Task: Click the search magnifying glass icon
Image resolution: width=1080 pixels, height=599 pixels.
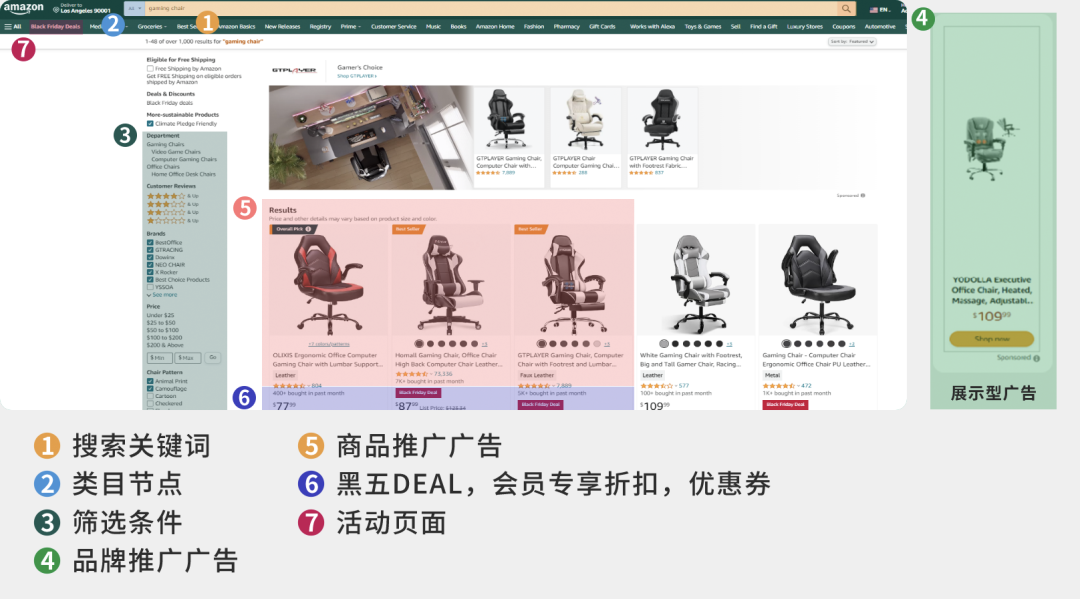Action: click(845, 8)
